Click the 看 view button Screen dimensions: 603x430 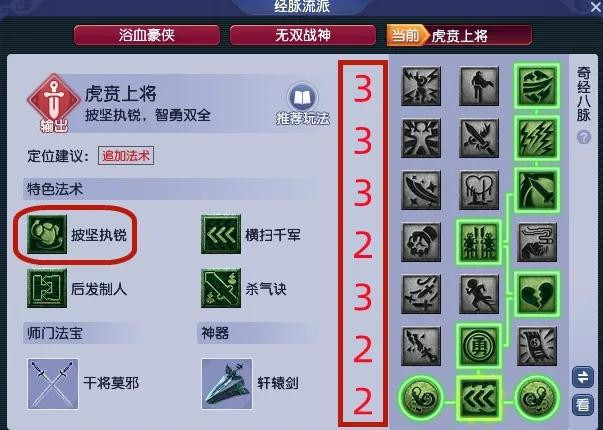(x=583, y=405)
